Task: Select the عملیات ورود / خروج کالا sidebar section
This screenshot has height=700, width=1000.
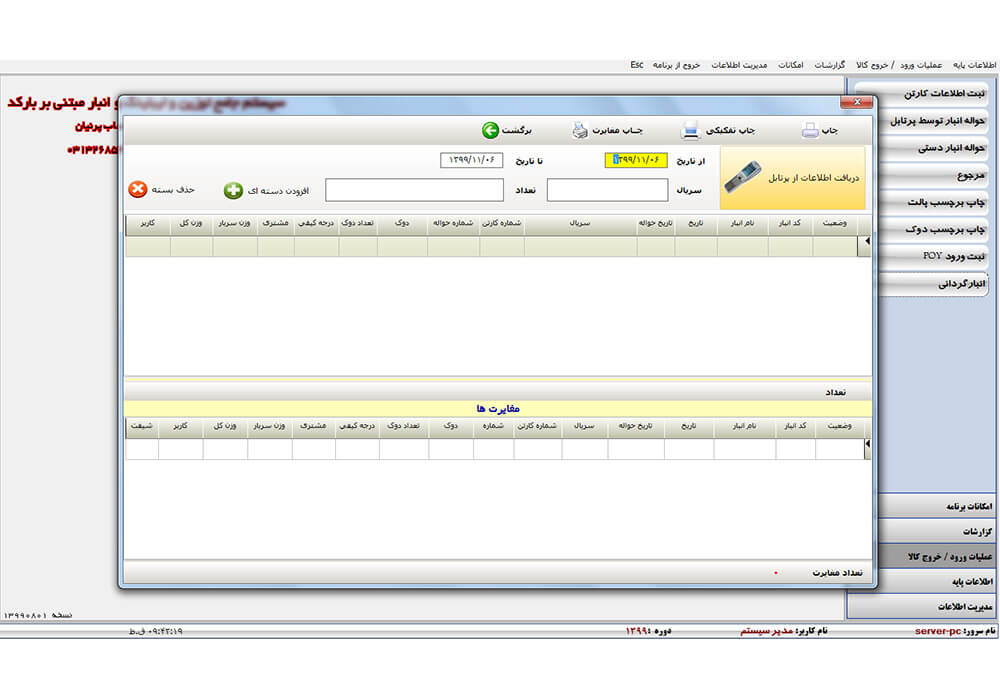Action: [936, 557]
